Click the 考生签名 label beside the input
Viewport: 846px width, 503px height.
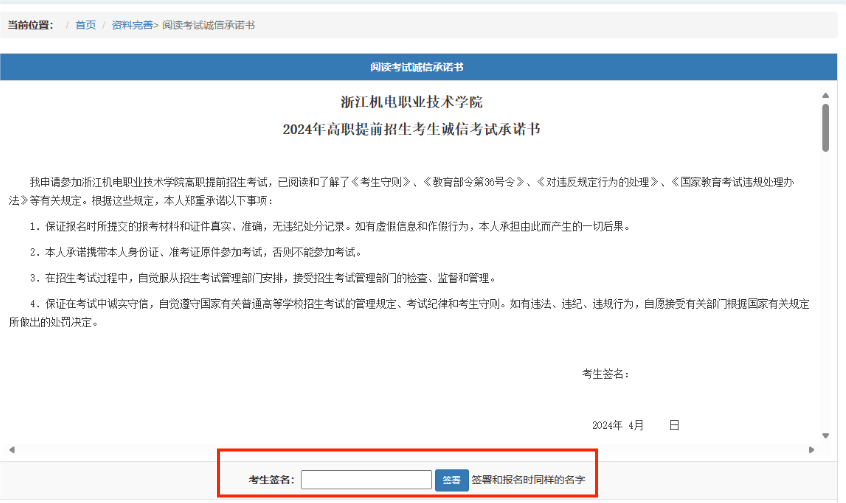[x=271, y=481]
